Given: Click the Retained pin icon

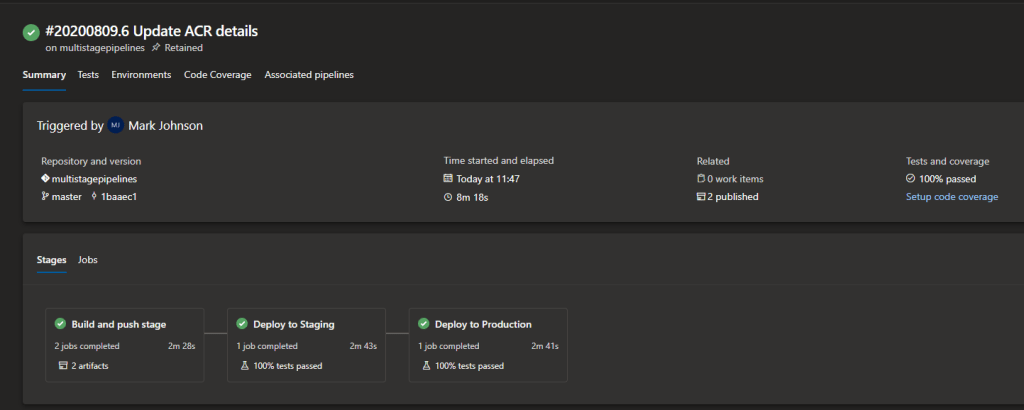Looking at the screenshot, I should [x=156, y=47].
